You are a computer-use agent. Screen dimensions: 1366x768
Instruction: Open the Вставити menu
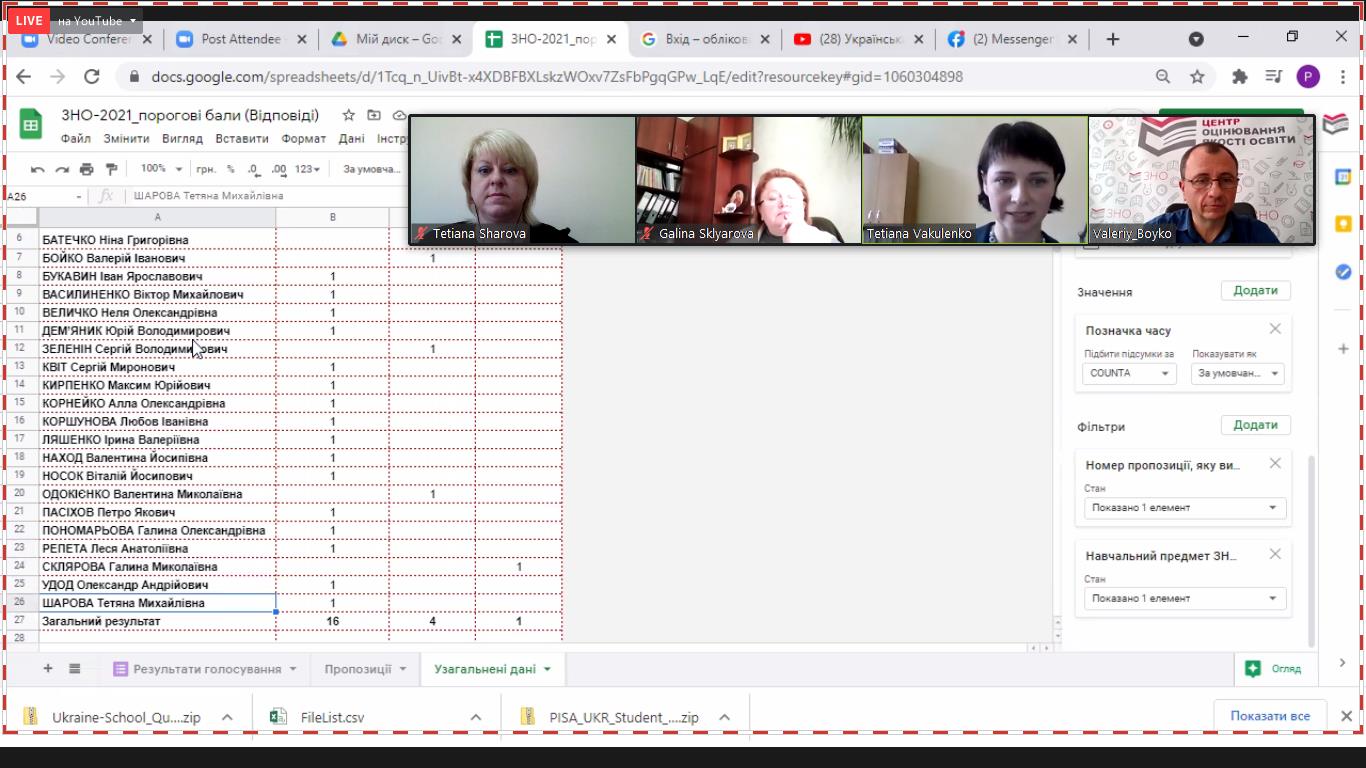[242, 139]
